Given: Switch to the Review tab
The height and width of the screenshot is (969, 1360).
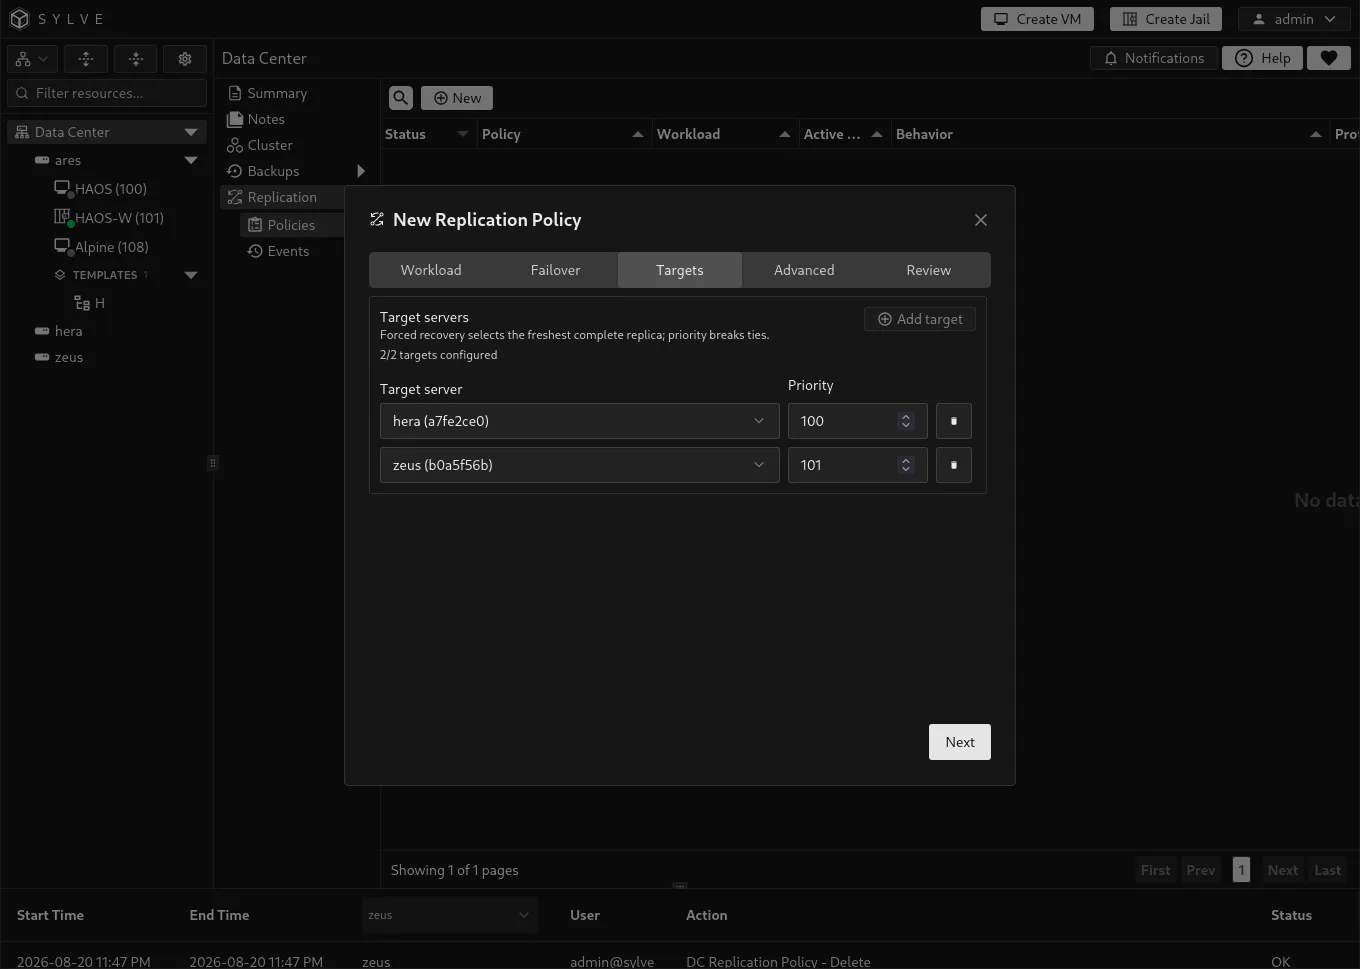Looking at the screenshot, I should [x=928, y=270].
